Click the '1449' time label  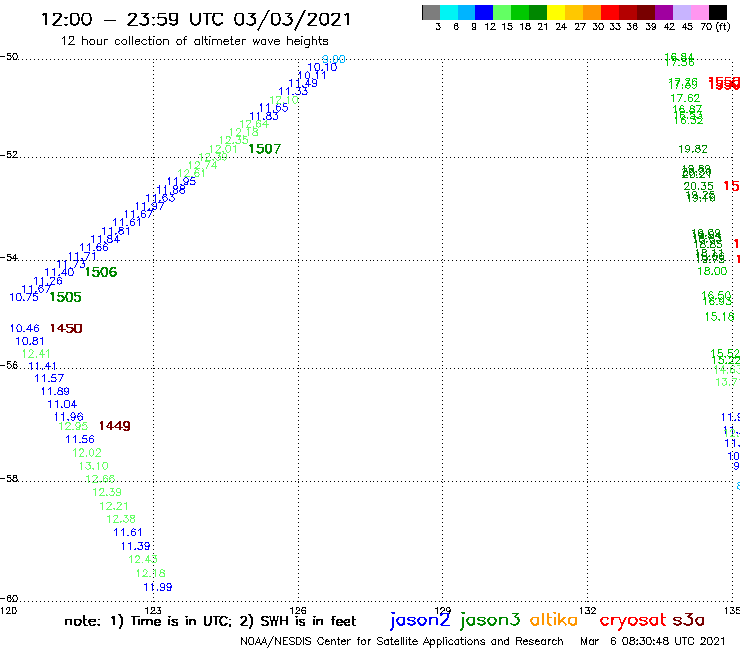(114, 426)
